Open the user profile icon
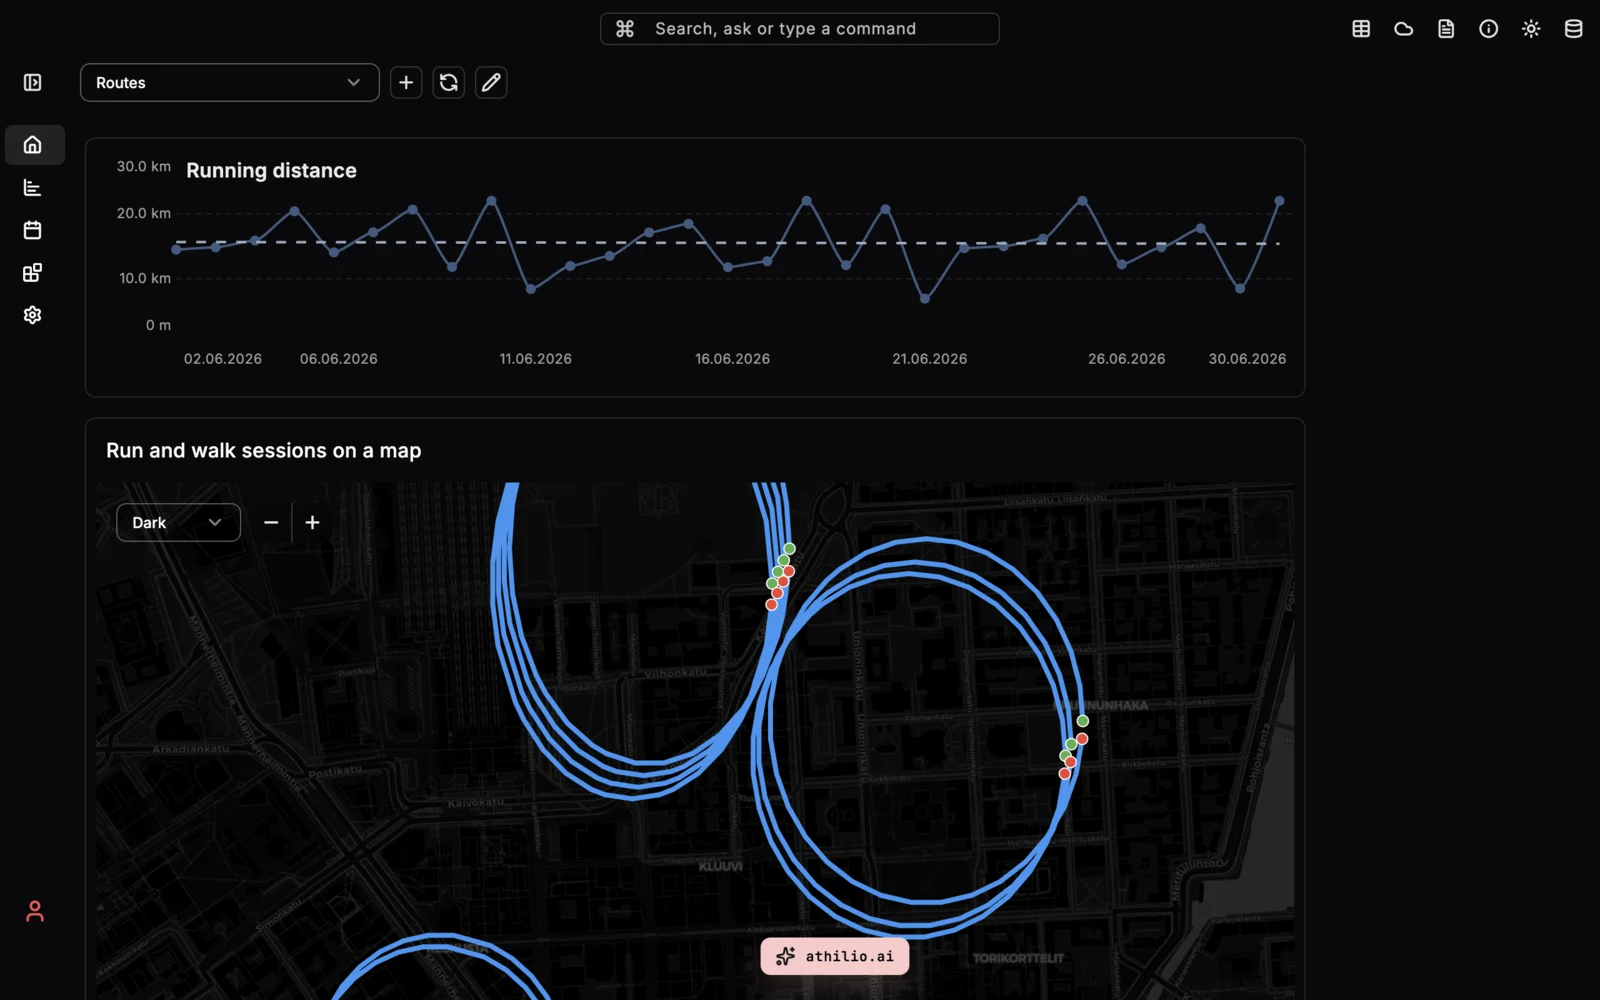1600x1000 pixels. (35, 911)
